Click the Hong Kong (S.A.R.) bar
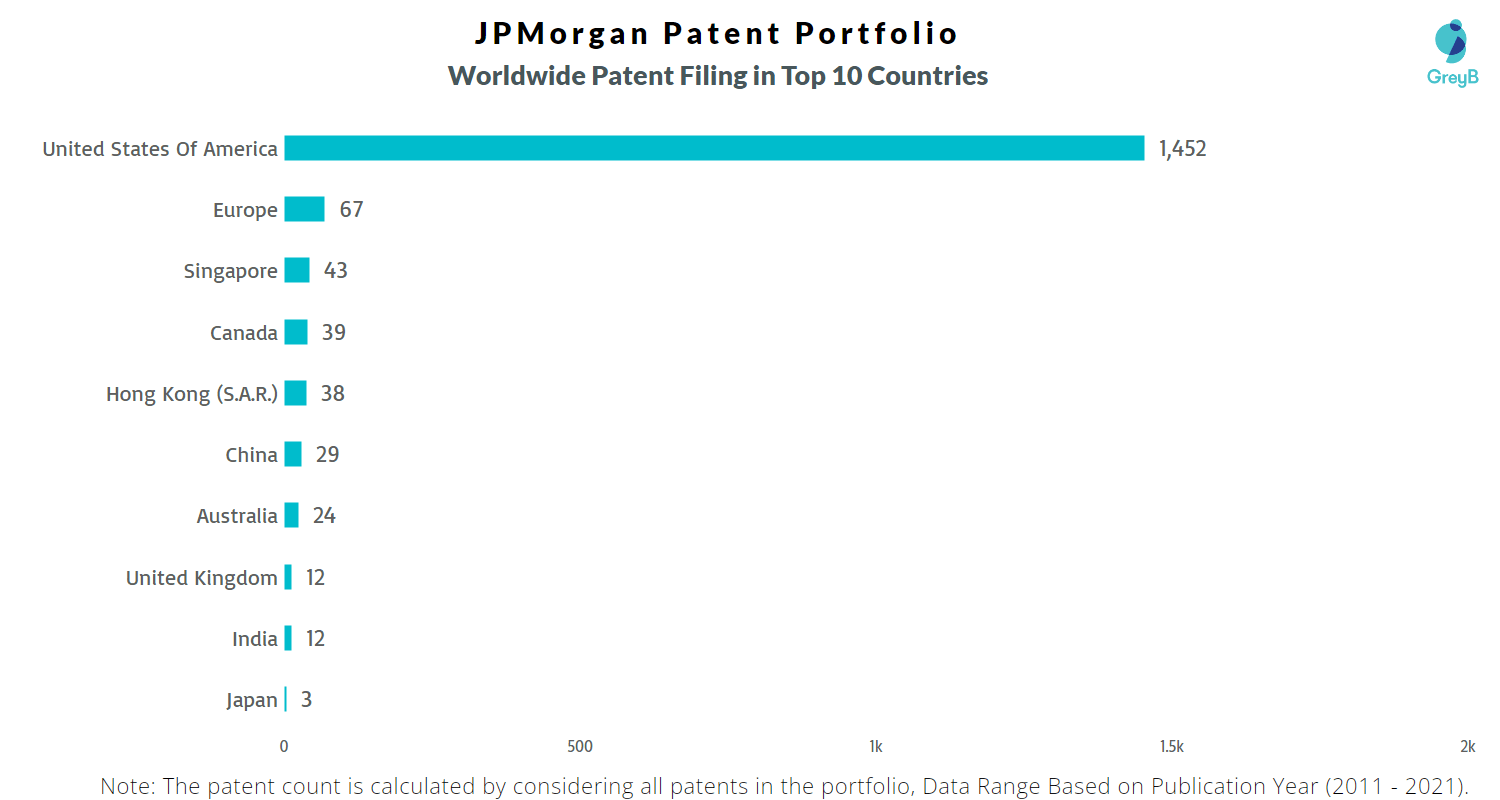This screenshot has width=1500, height=800. tap(295, 393)
